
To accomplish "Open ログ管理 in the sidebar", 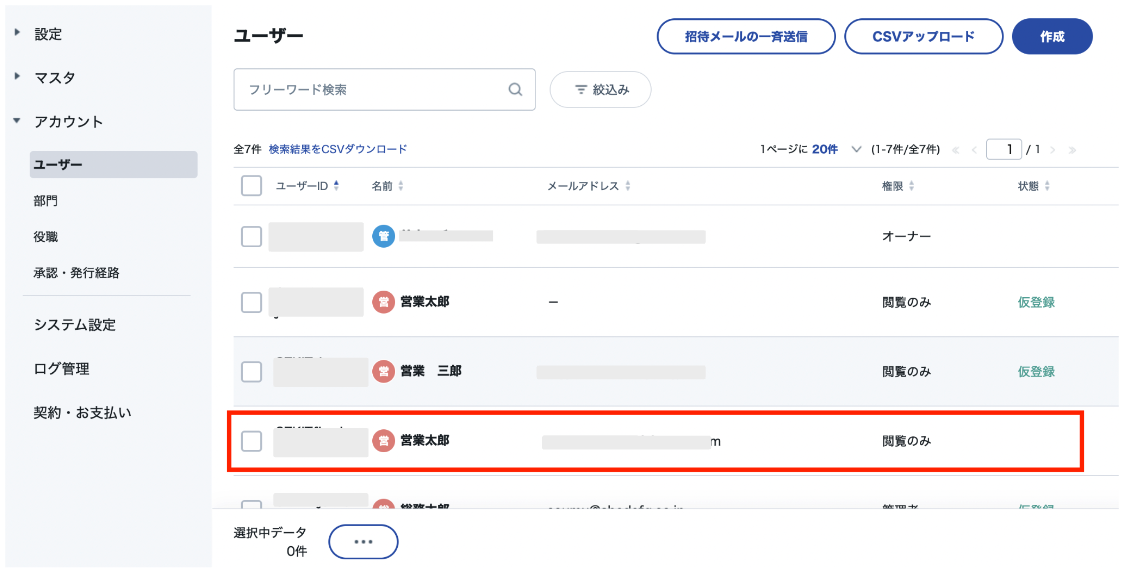I will click(x=61, y=369).
